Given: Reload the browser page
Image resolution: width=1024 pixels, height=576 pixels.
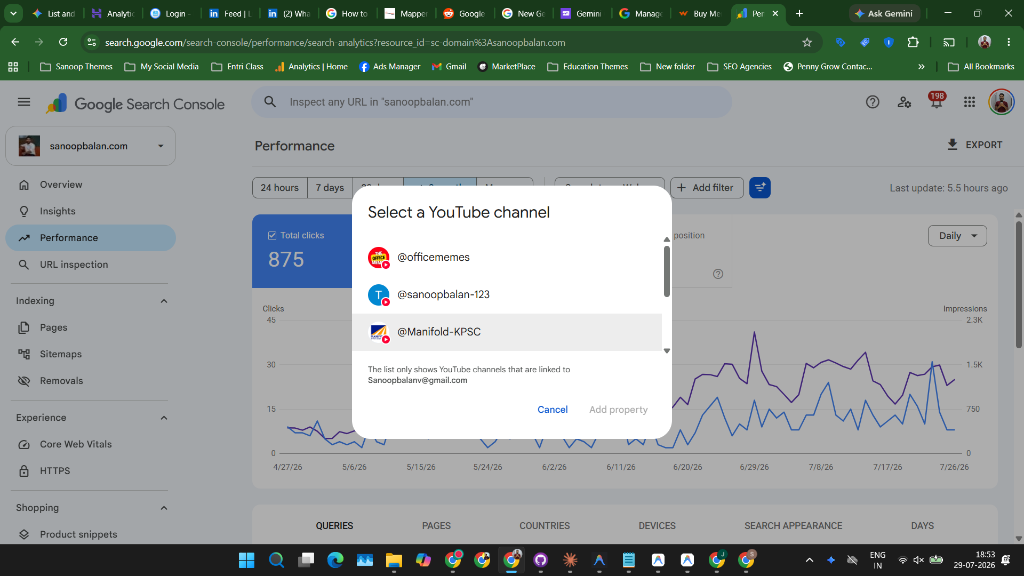Looking at the screenshot, I should 63,42.
